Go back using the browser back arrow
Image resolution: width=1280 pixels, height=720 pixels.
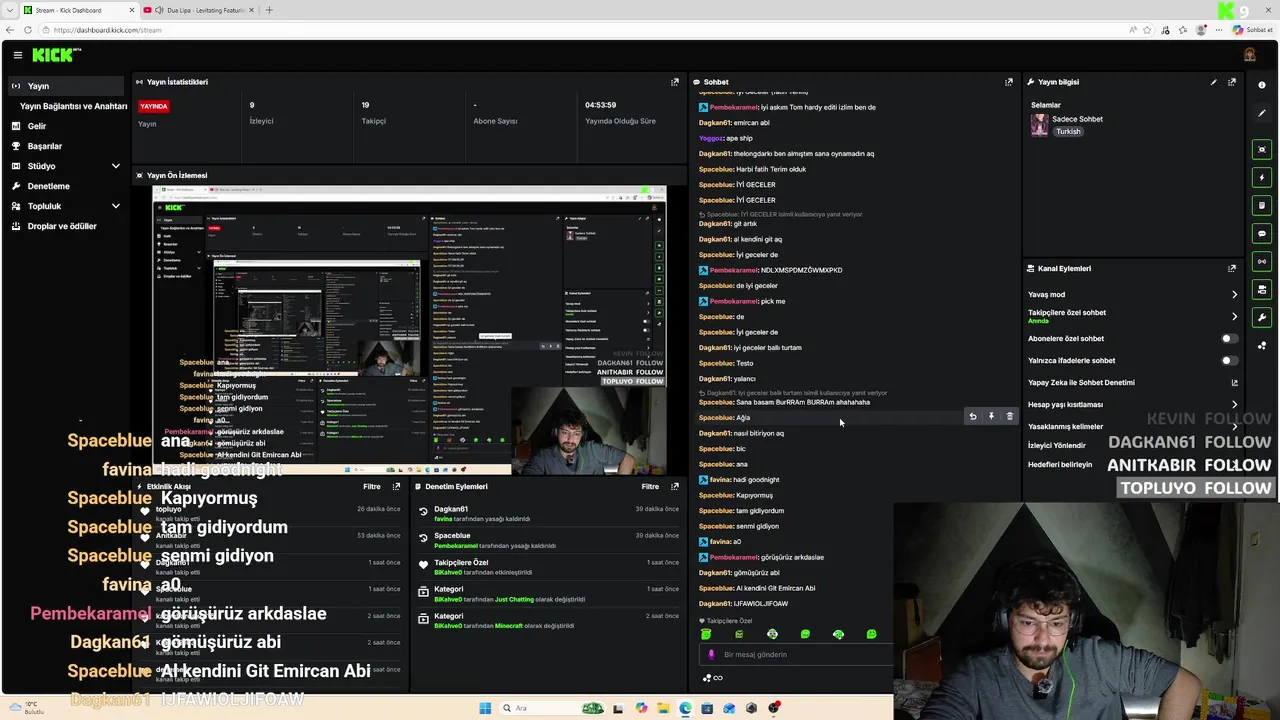11,30
